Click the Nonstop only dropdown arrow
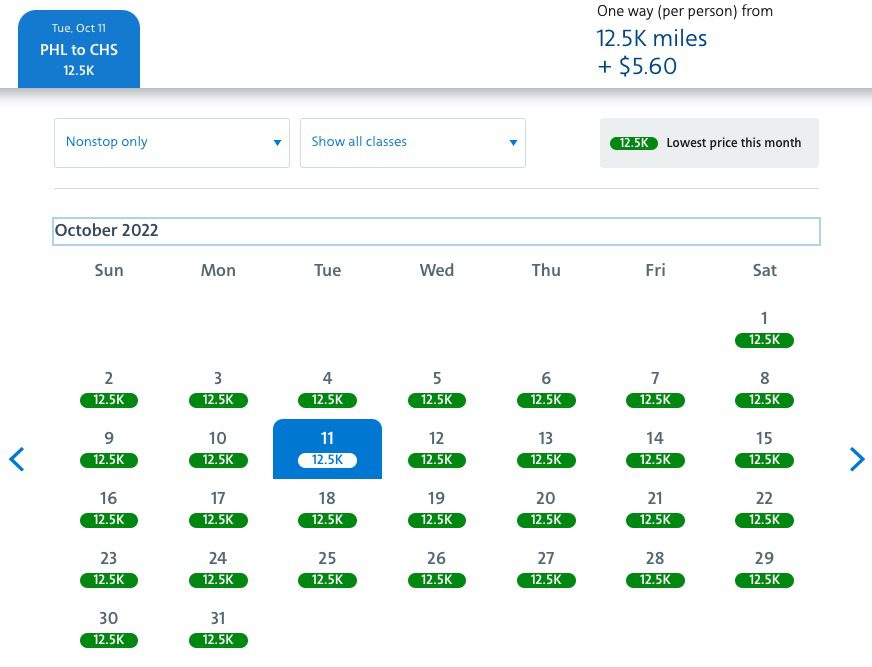The width and height of the screenshot is (872, 667). (277, 143)
